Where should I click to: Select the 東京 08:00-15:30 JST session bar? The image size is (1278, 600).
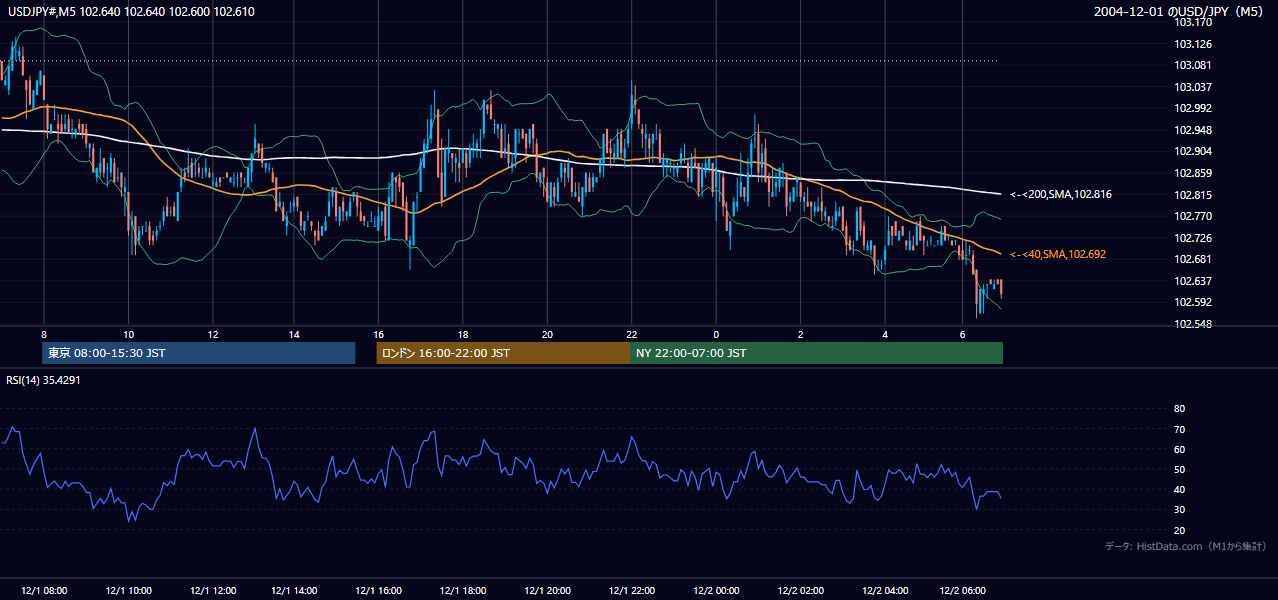199,353
